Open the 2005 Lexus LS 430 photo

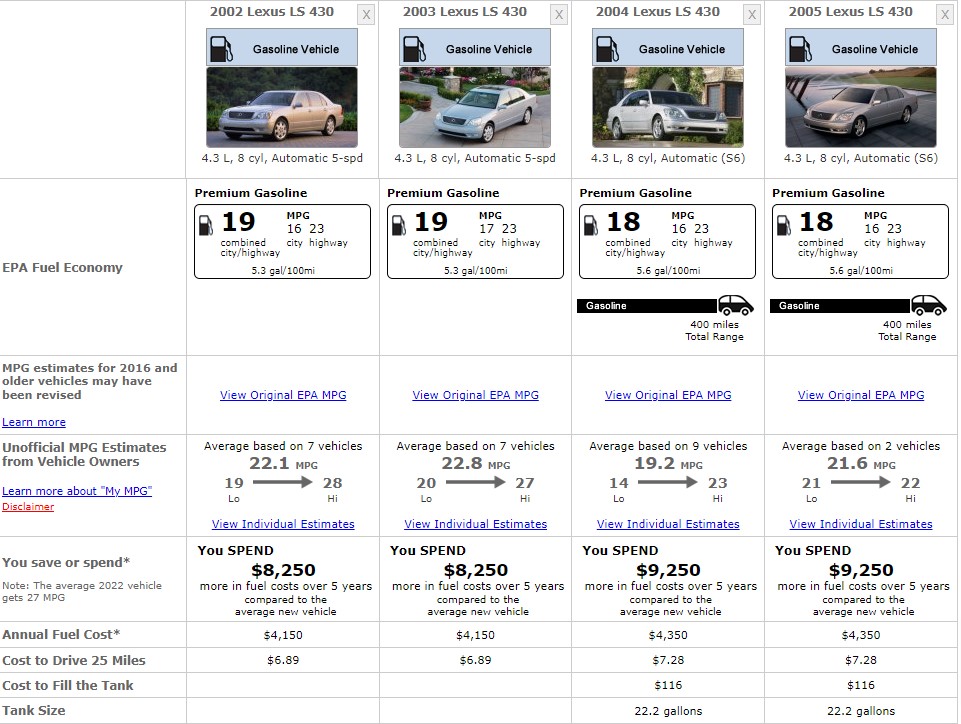pyautogui.click(x=860, y=107)
